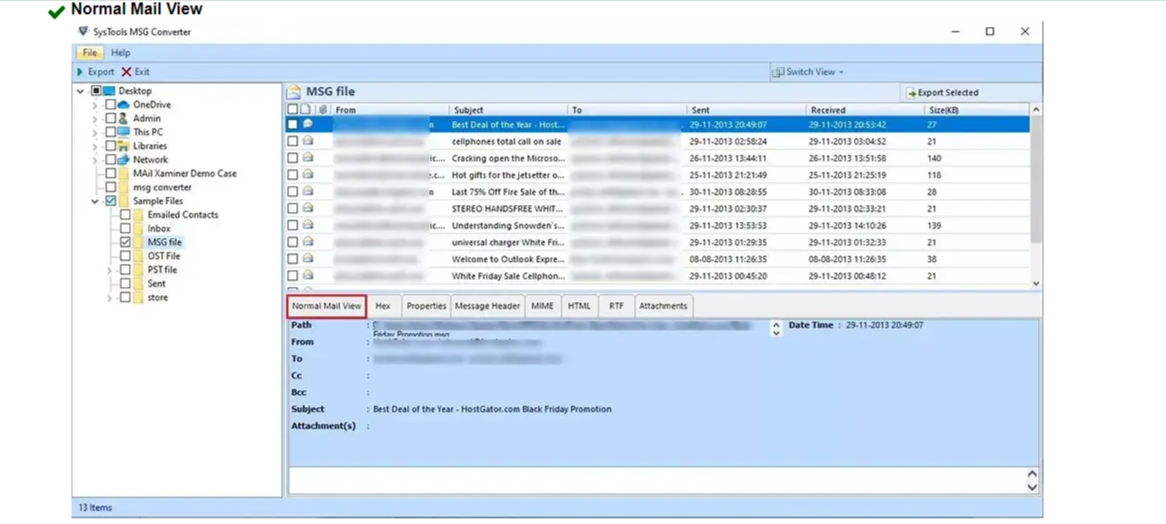
Task: Click the PST file folder icon
Action: pos(138,270)
